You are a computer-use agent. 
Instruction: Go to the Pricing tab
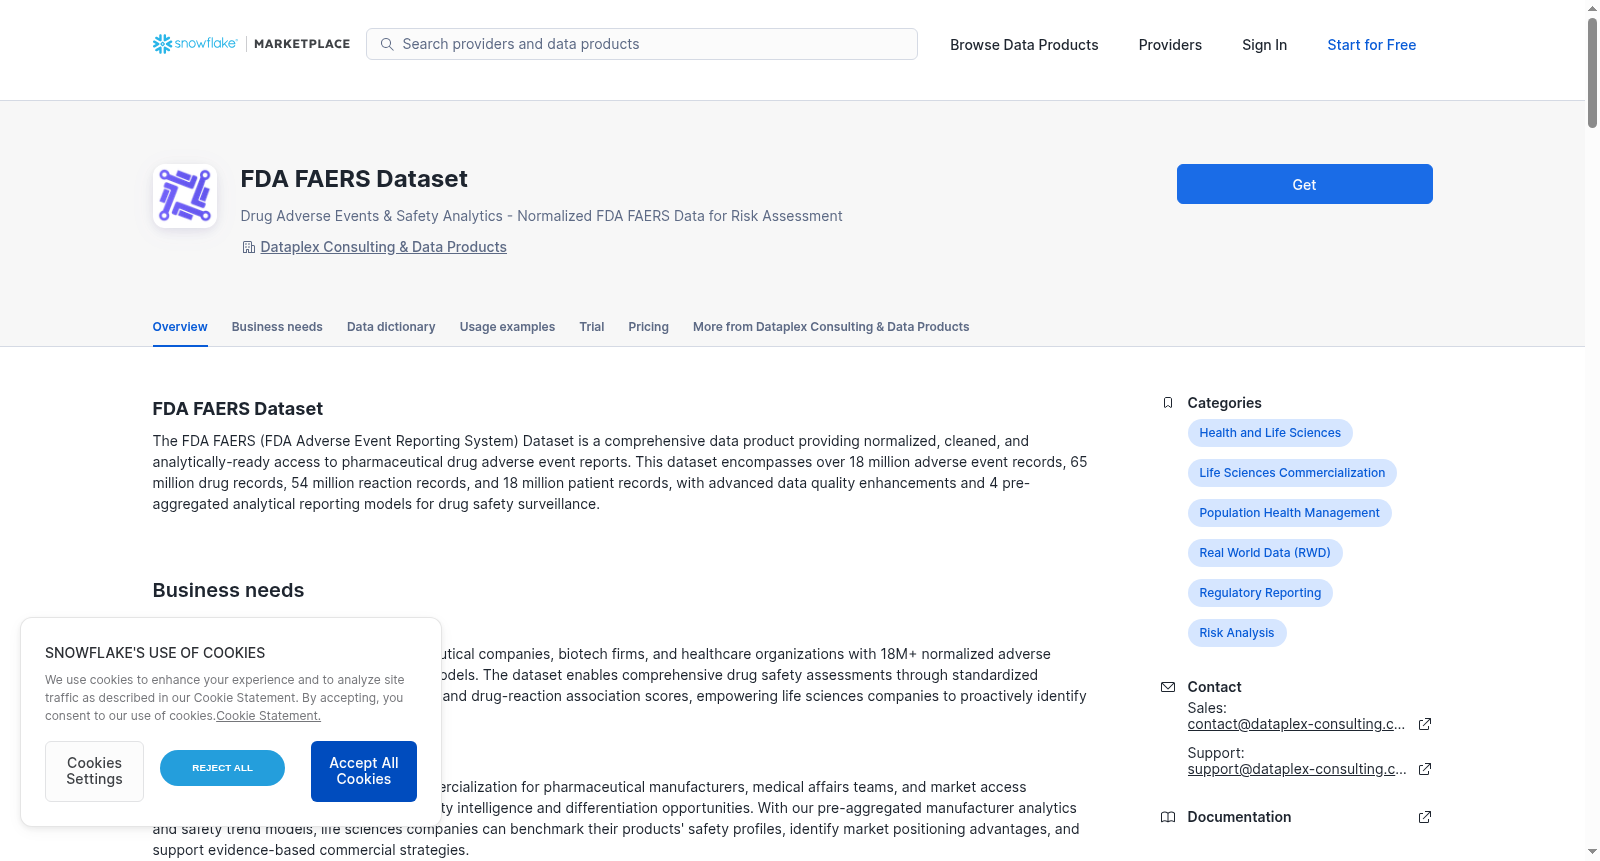[x=648, y=327]
